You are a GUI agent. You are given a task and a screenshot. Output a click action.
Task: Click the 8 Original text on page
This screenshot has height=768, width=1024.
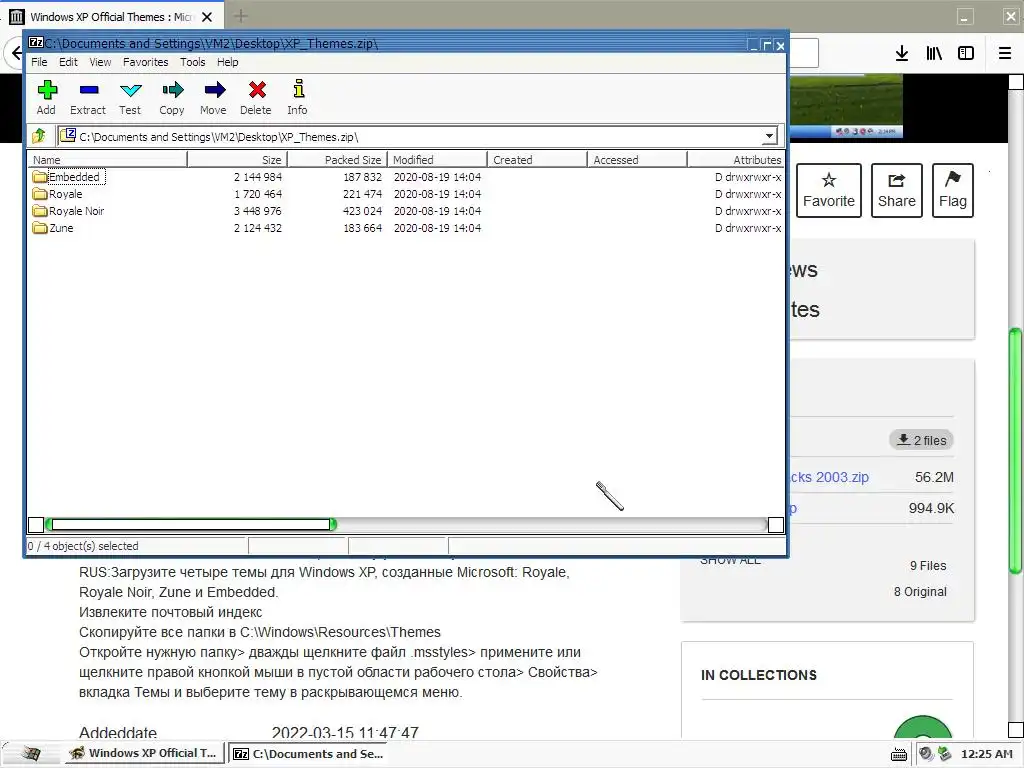click(x=920, y=592)
